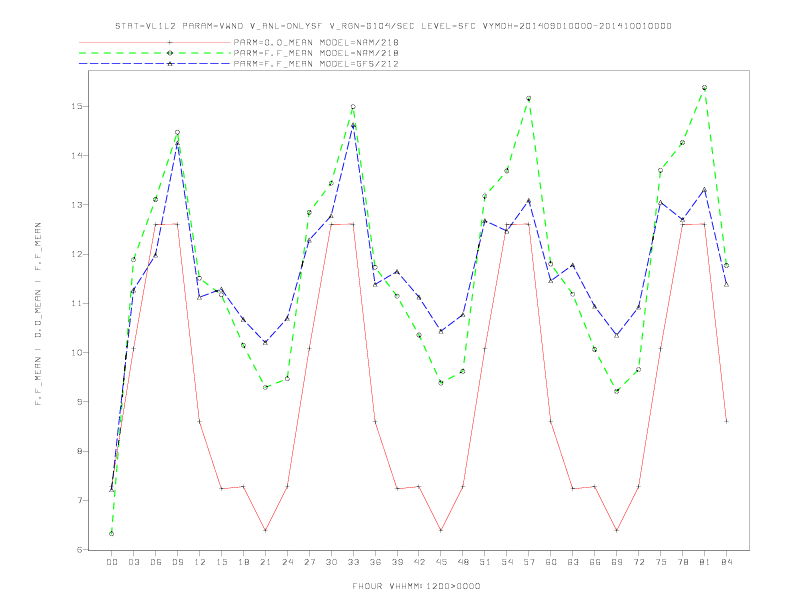Click green NAM data point at hour 81 peak
This screenshot has height=612, width=792.
click(x=704, y=88)
